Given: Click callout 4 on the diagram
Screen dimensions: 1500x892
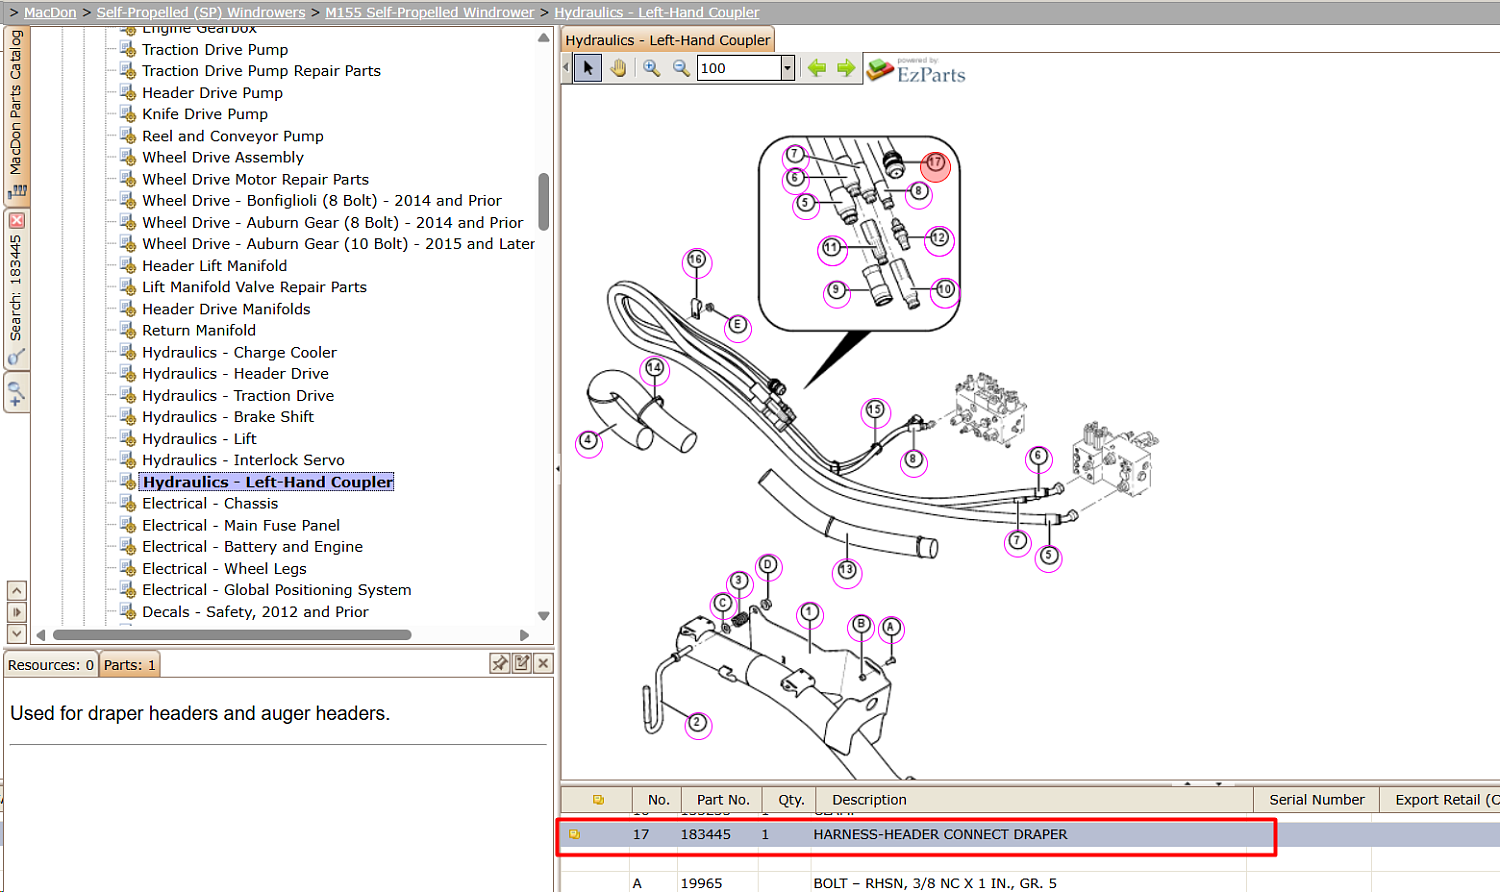Looking at the screenshot, I should 589,441.
